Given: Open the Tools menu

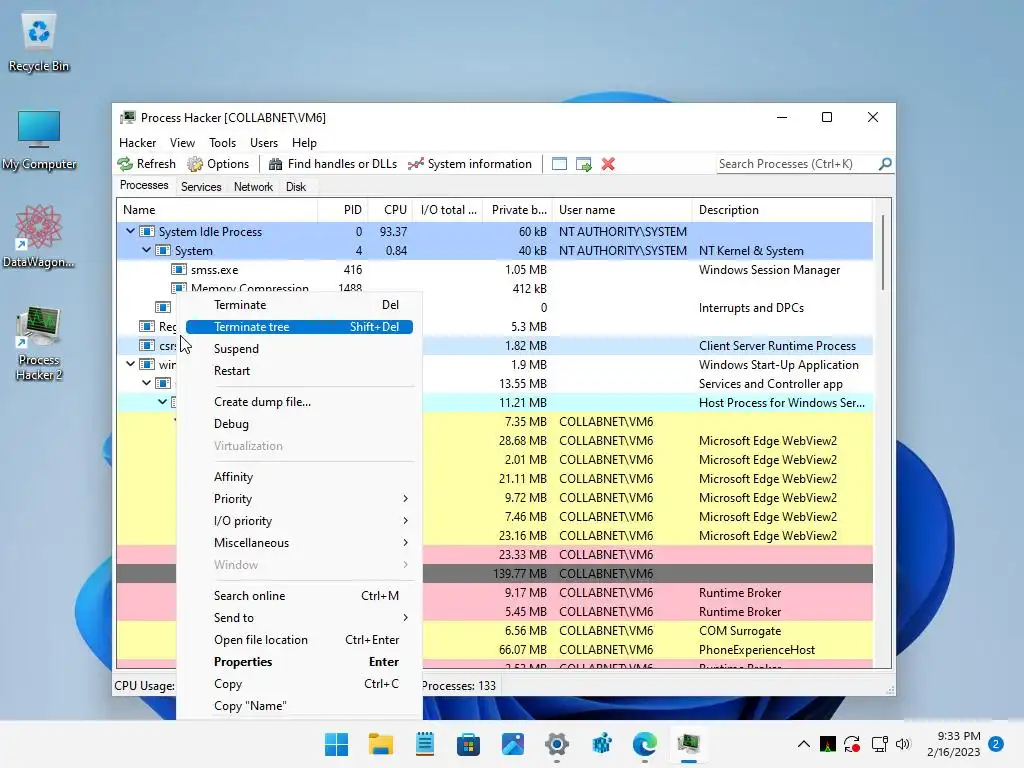Looking at the screenshot, I should click(222, 143).
